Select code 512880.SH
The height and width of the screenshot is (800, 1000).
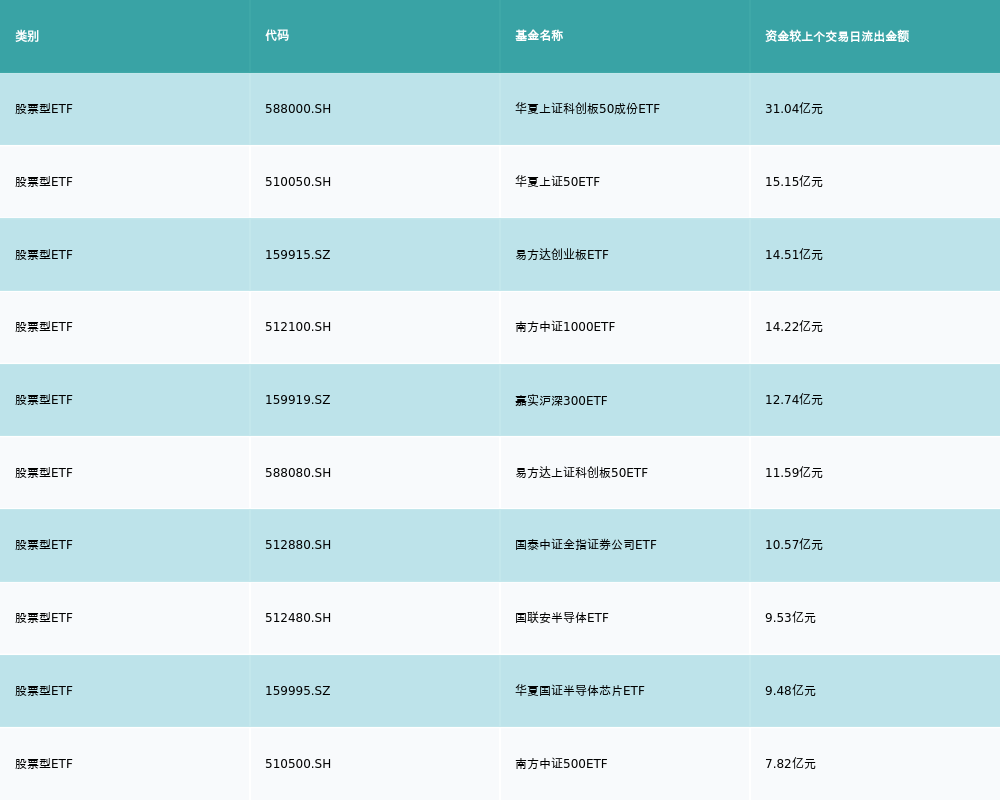click(x=298, y=545)
